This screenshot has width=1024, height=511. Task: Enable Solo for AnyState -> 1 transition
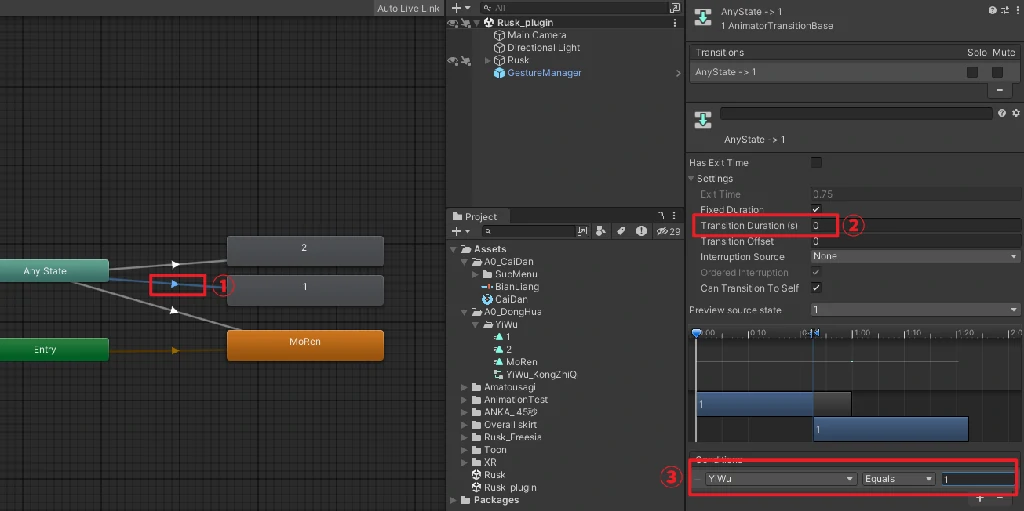[x=972, y=72]
